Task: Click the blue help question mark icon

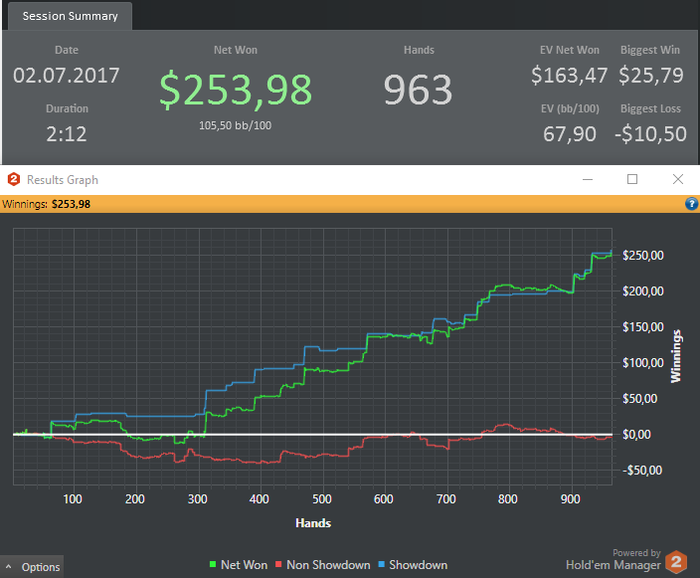Action: (x=692, y=204)
